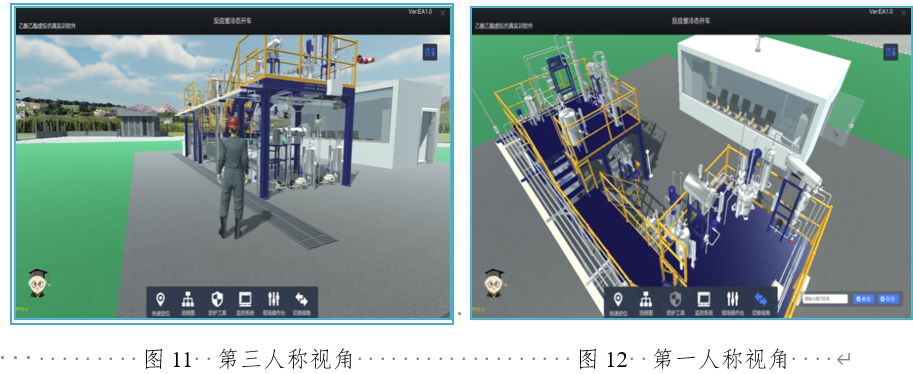This screenshot has height=374, width=913.
Task: Open 监控系统 monitor icon in the left window
Action: tap(245, 303)
